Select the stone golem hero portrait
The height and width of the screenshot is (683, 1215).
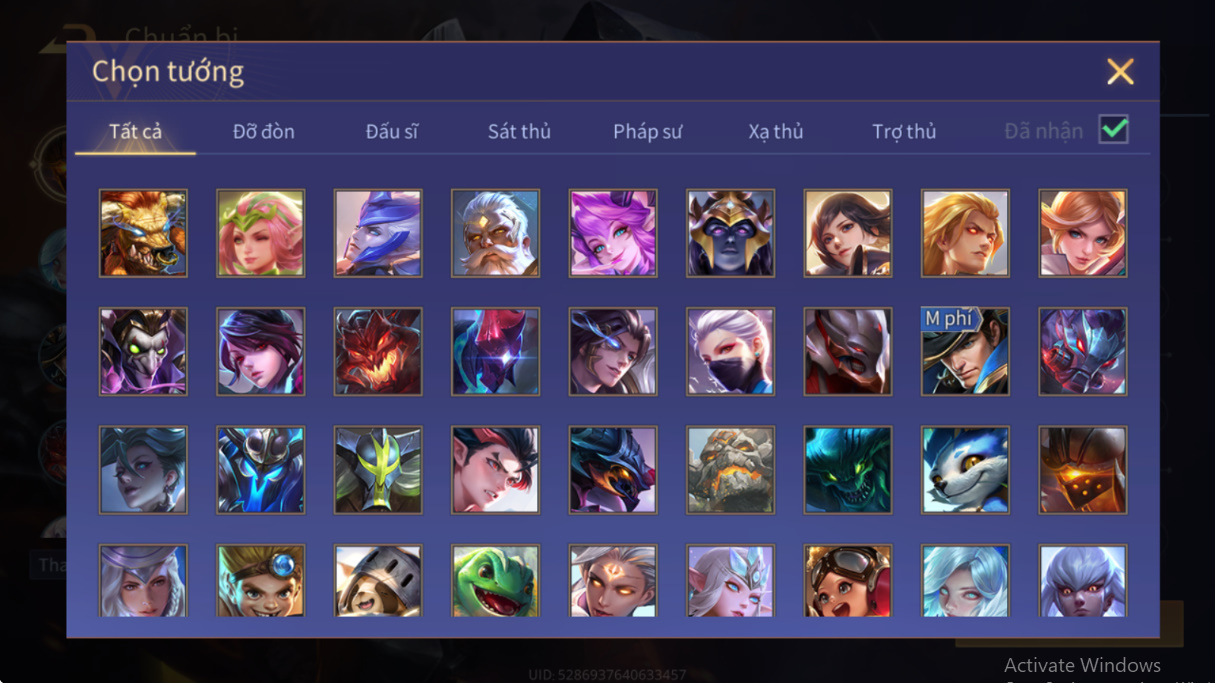(730, 470)
